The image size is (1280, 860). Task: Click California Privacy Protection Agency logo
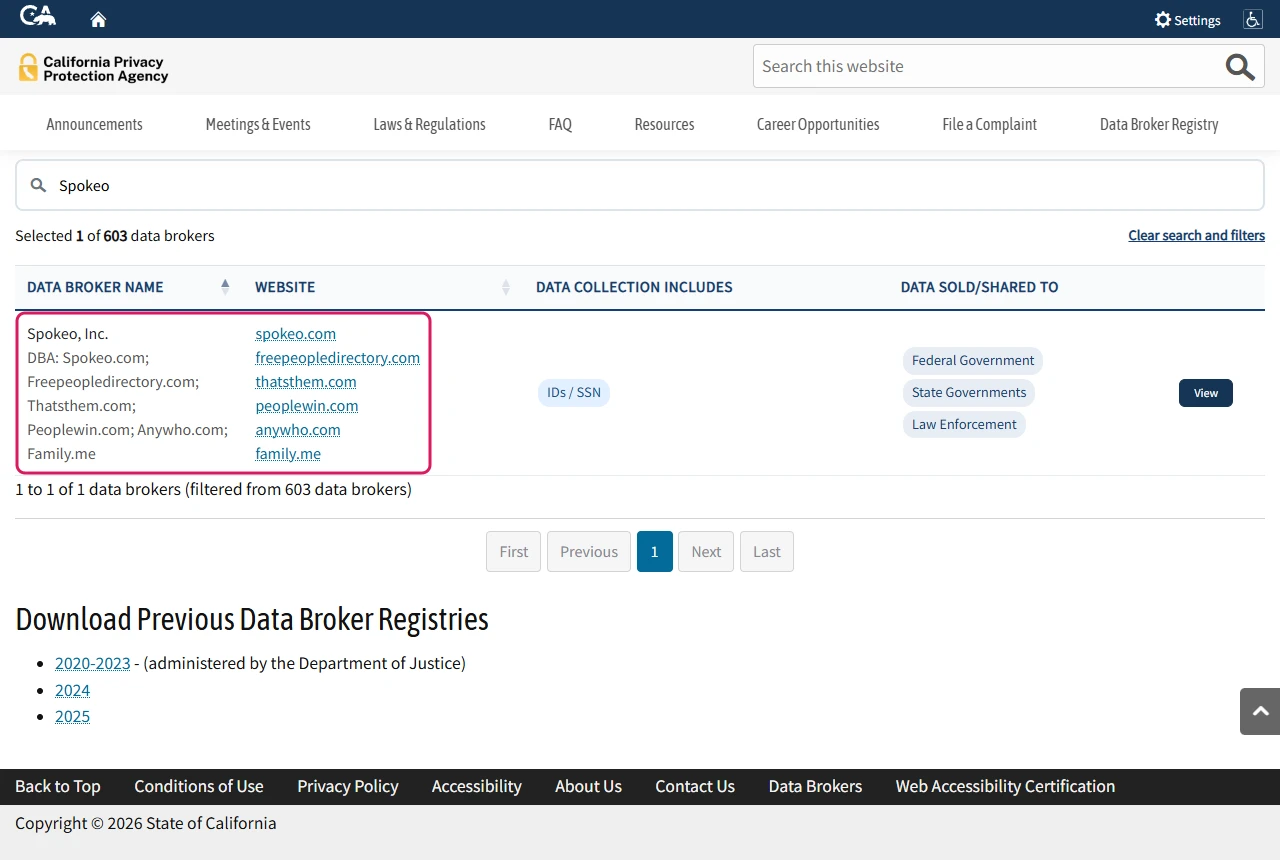click(93, 68)
